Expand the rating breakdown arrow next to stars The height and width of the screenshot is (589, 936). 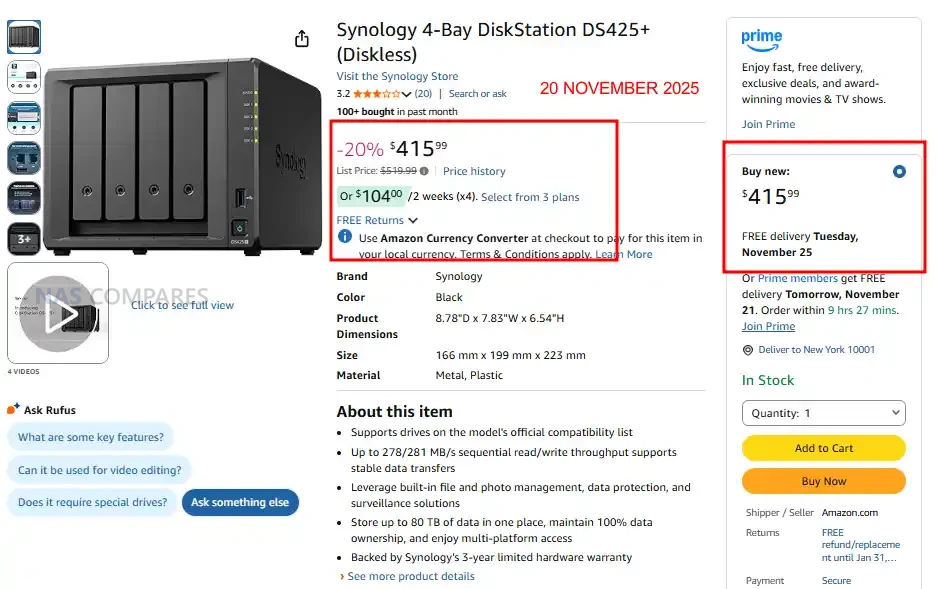click(409, 94)
